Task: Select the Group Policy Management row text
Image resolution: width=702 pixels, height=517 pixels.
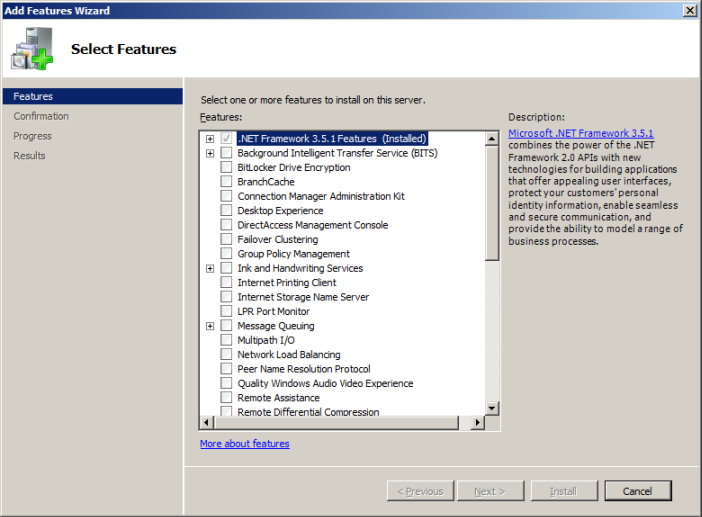Action: pos(294,254)
